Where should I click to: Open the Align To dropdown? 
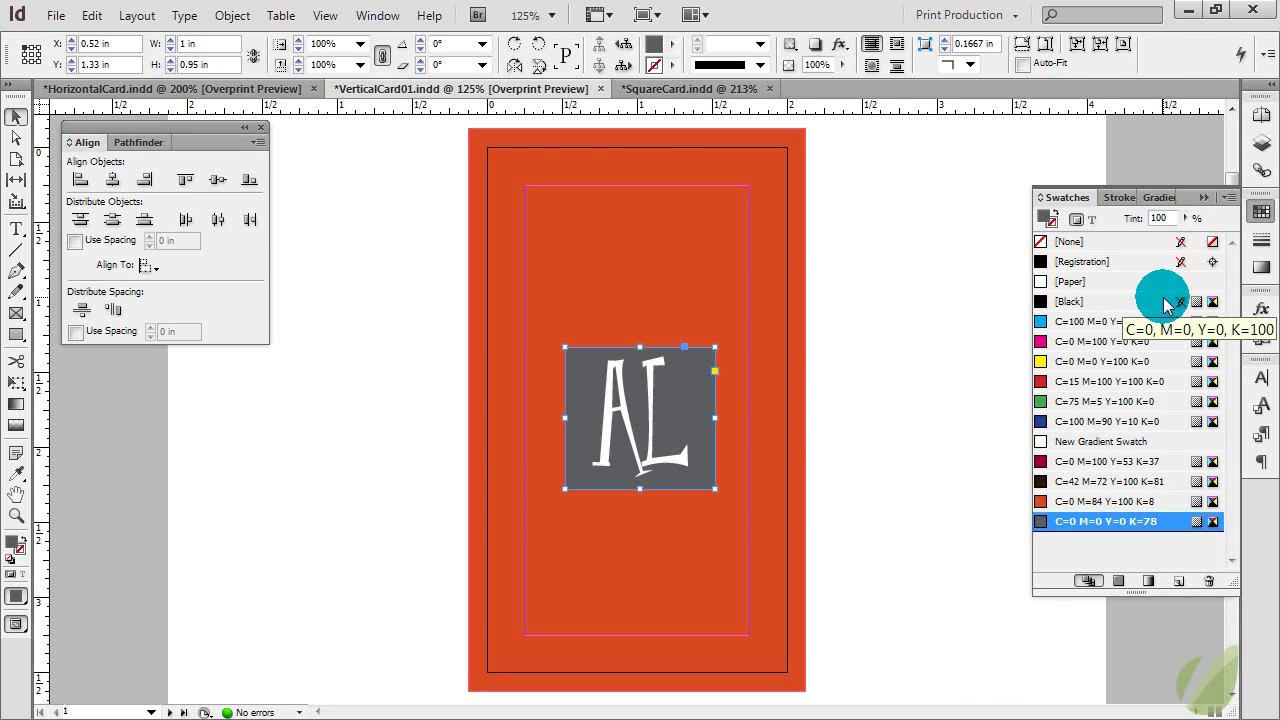coord(148,266)
